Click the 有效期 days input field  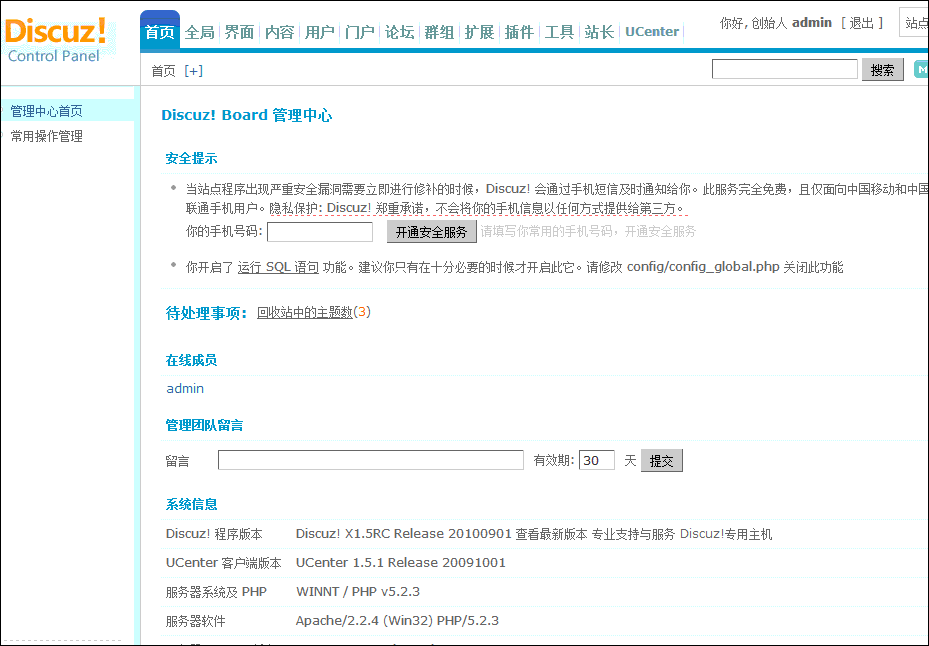pyautogui.click(x=596, y=460)
